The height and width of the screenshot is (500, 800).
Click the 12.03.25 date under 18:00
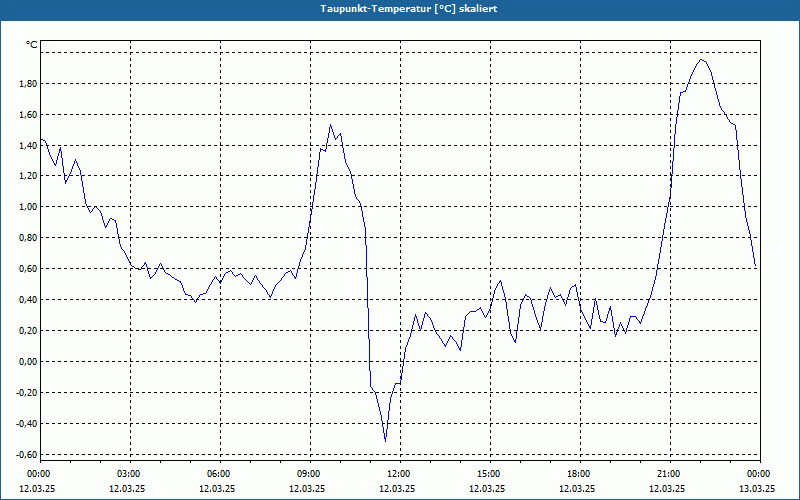point(577,488)
